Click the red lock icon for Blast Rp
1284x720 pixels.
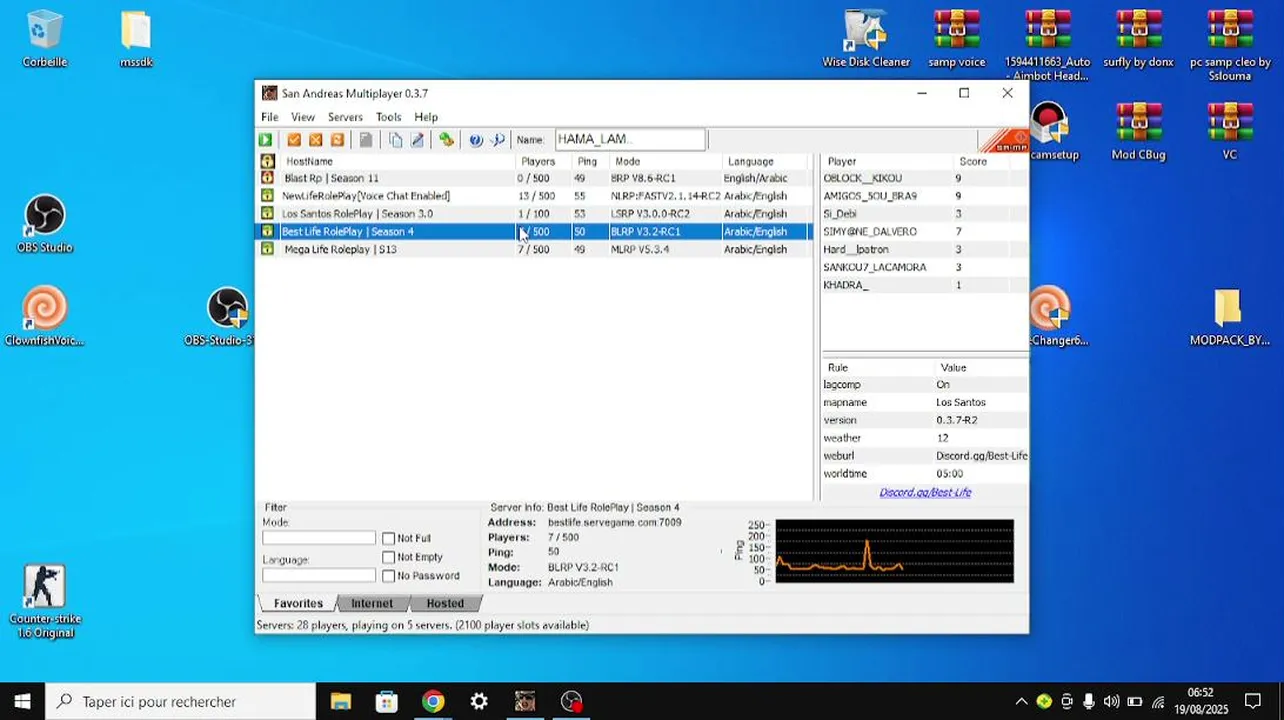267,178
